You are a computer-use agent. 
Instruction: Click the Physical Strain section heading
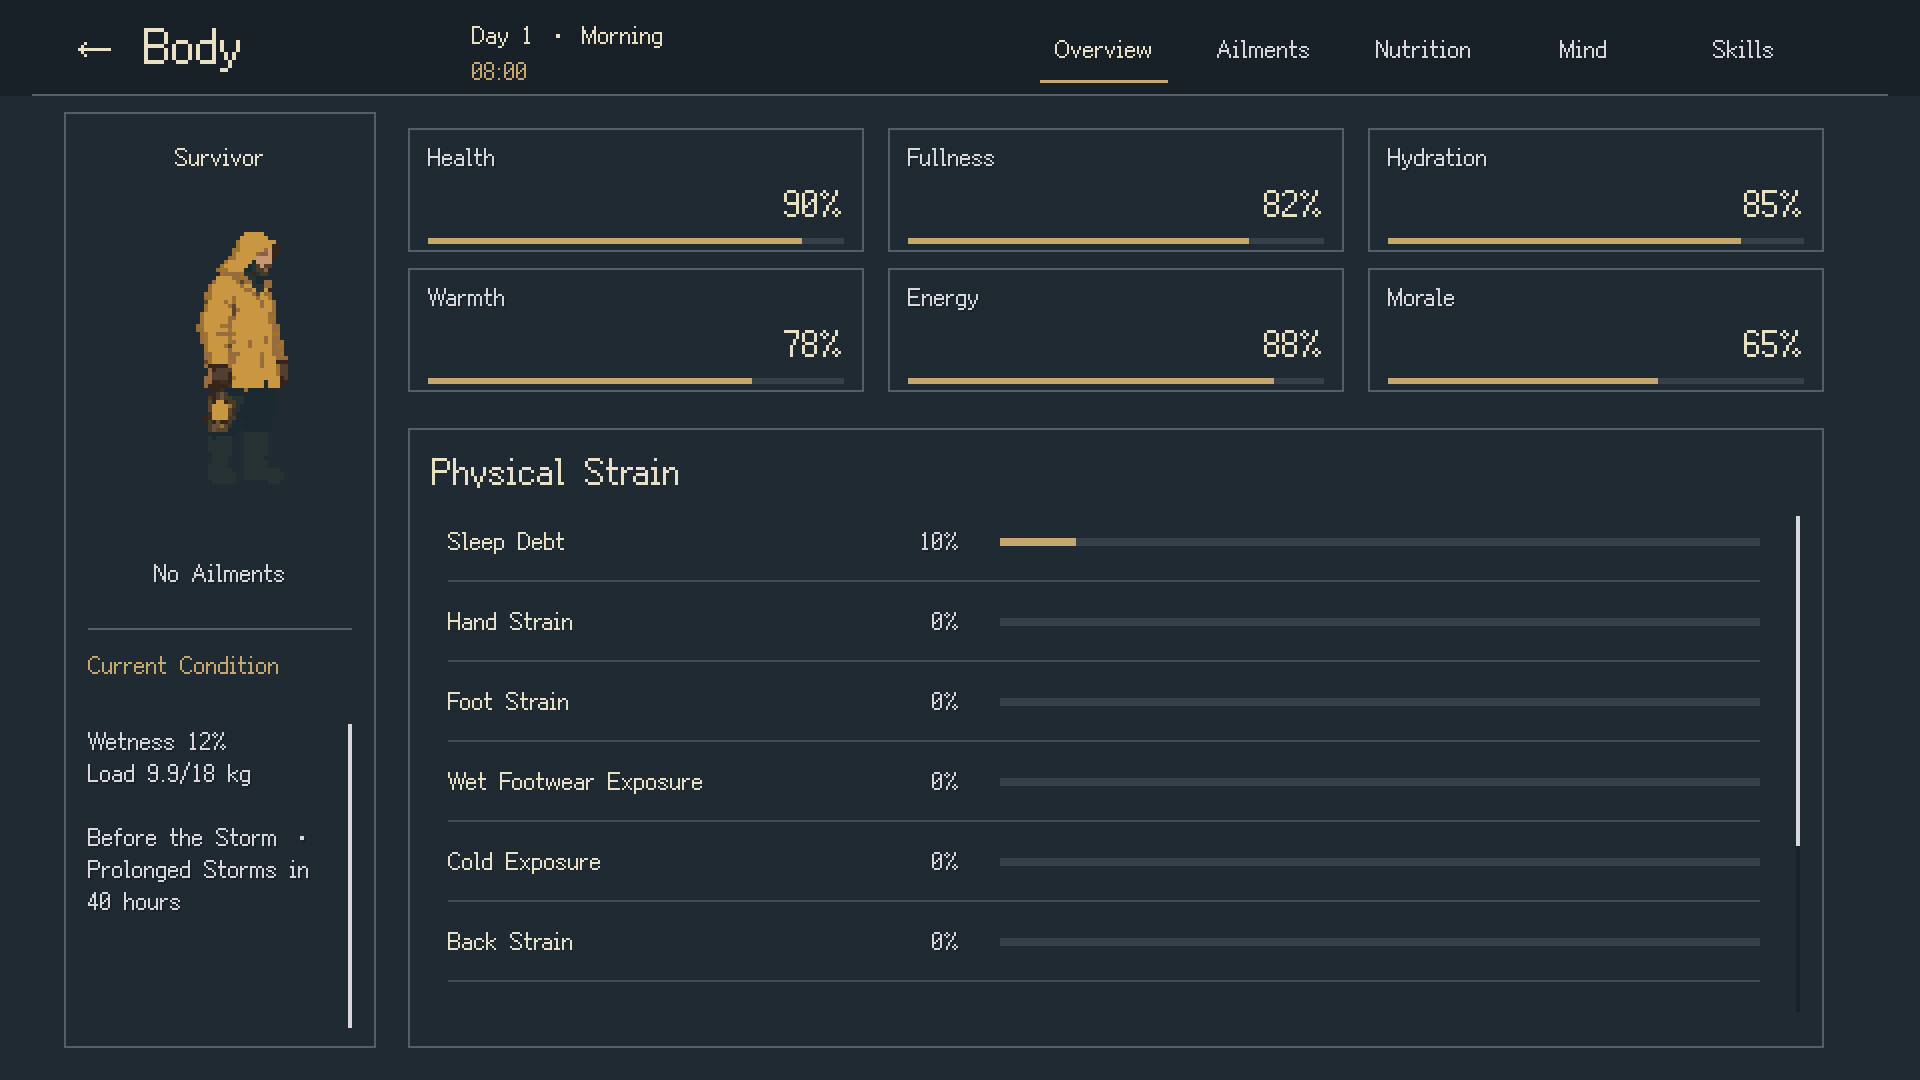[555, 473]
